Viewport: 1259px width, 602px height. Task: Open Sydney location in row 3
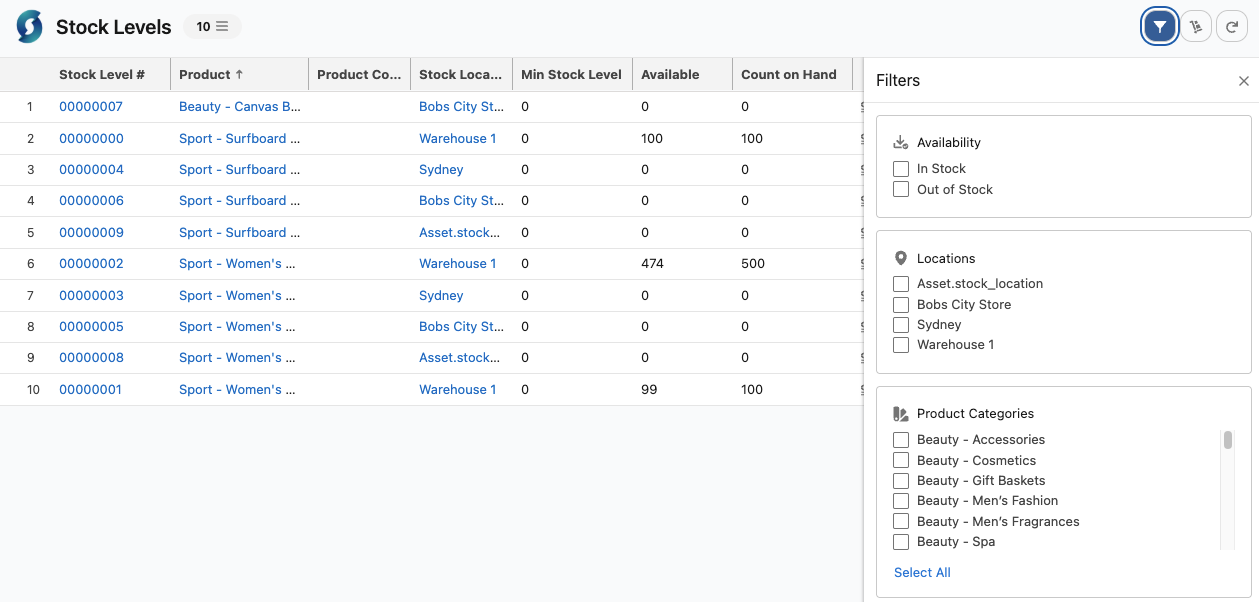[441, 170]
